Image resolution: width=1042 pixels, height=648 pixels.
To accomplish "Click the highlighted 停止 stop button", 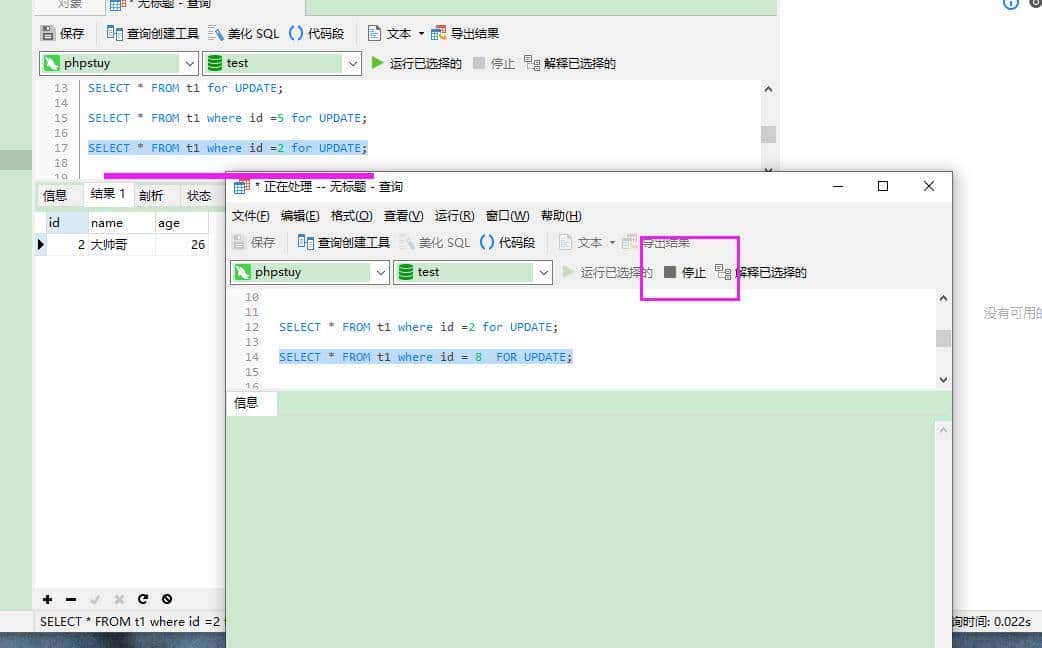I will point(688,271).
